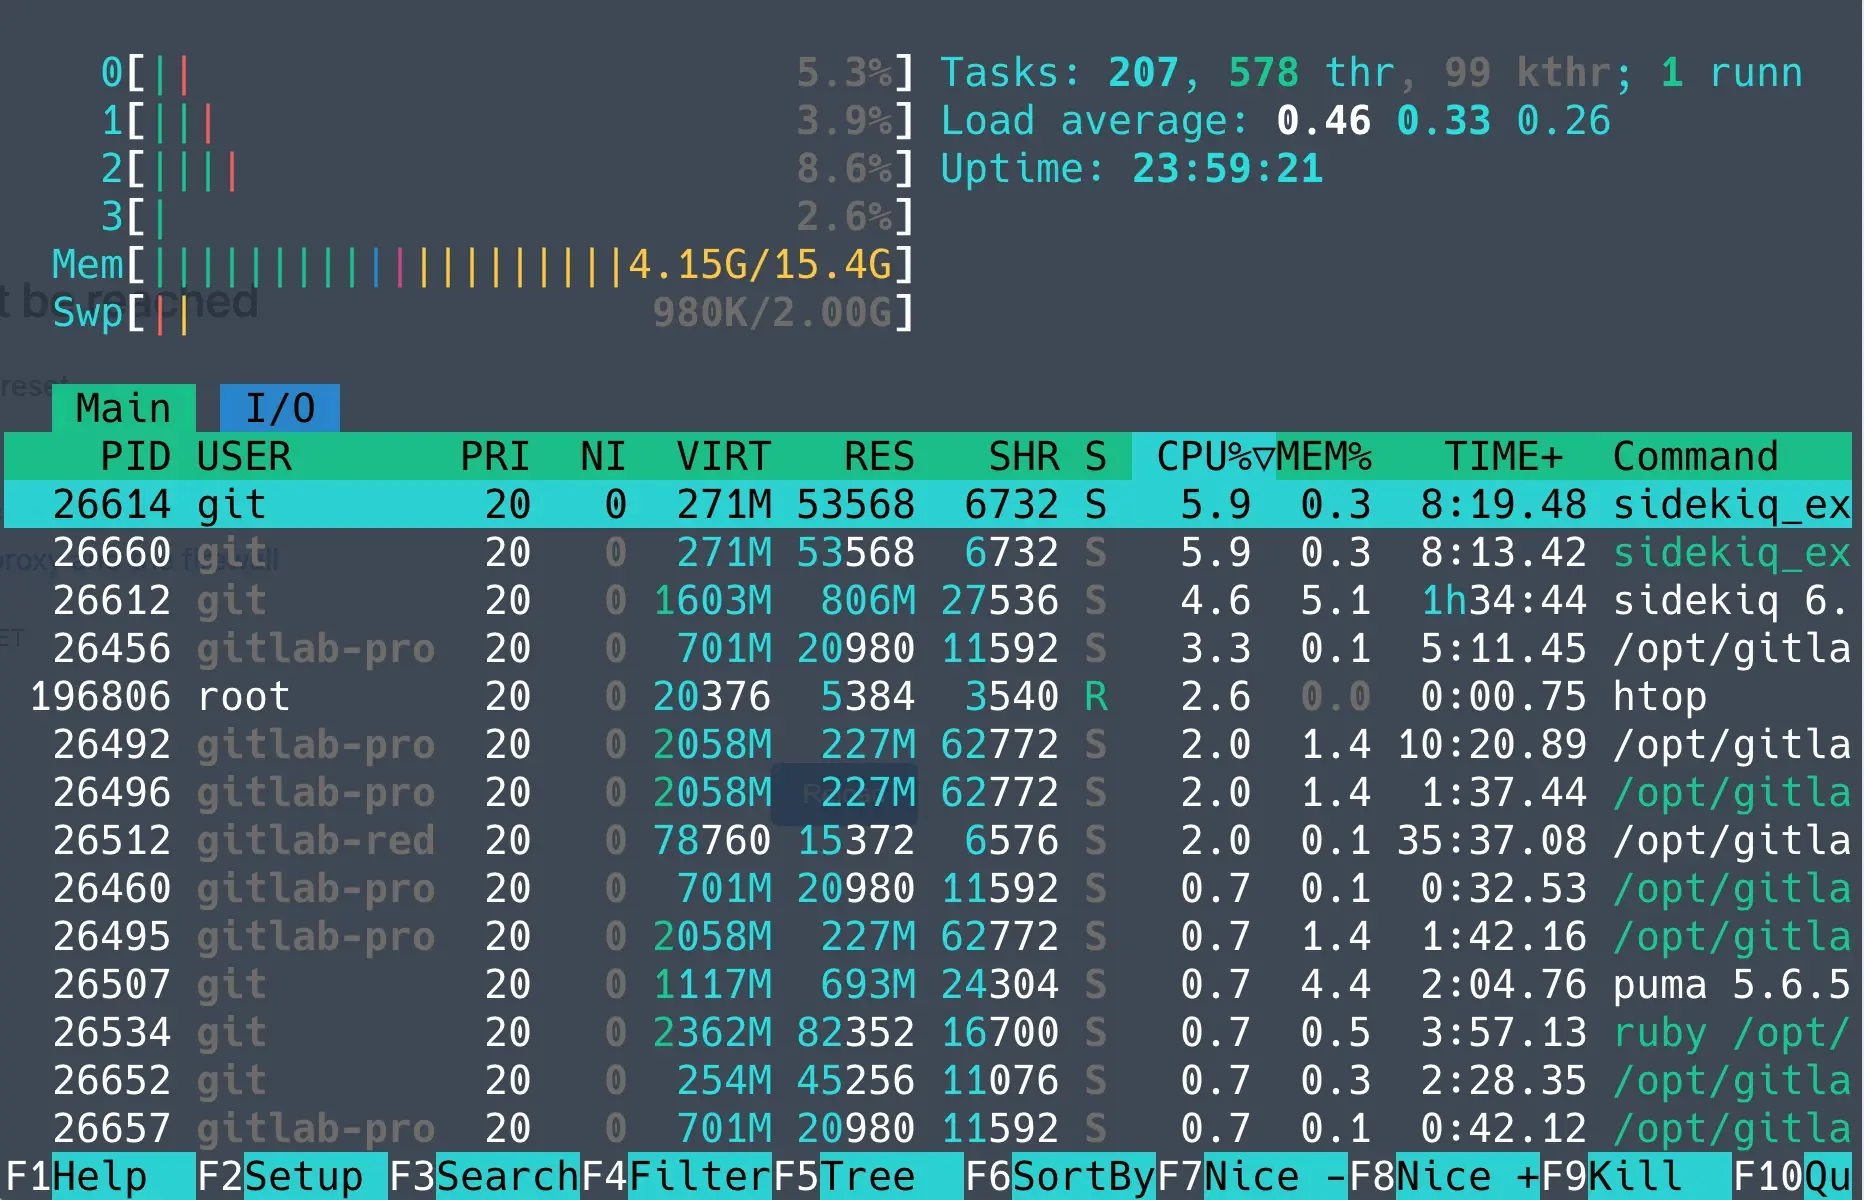Screen dimensions: 1864x1200
Task: Switch to the I/O tab
Action: point(278,406)
